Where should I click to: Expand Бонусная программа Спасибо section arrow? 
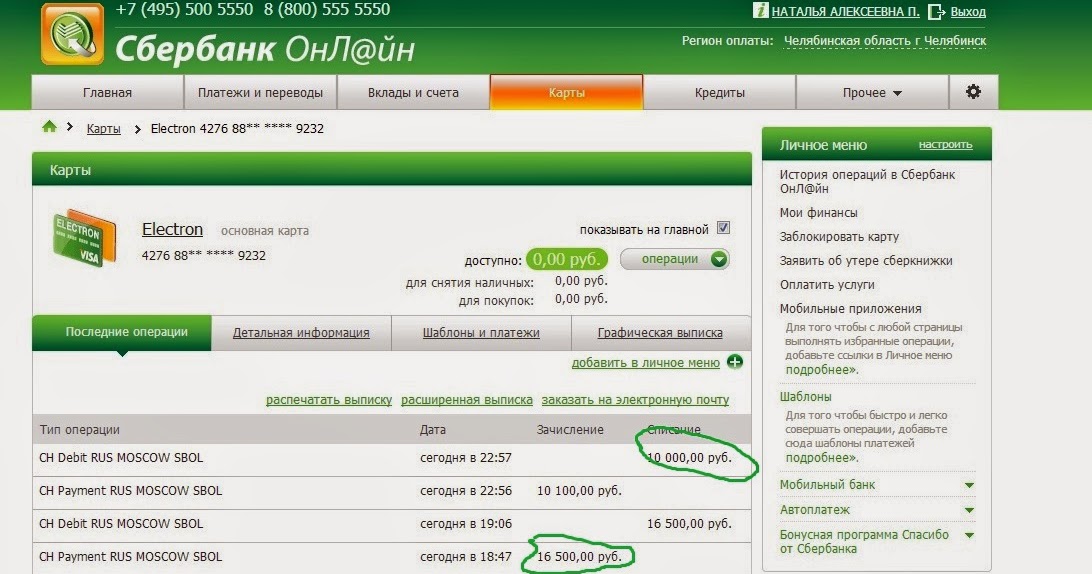[x=969, y=535]
